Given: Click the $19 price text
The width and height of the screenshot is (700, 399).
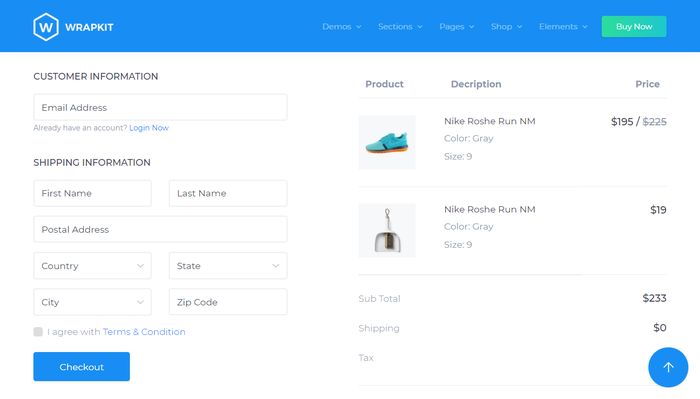Looking at the screenshot, I should (x=658, y=210).
